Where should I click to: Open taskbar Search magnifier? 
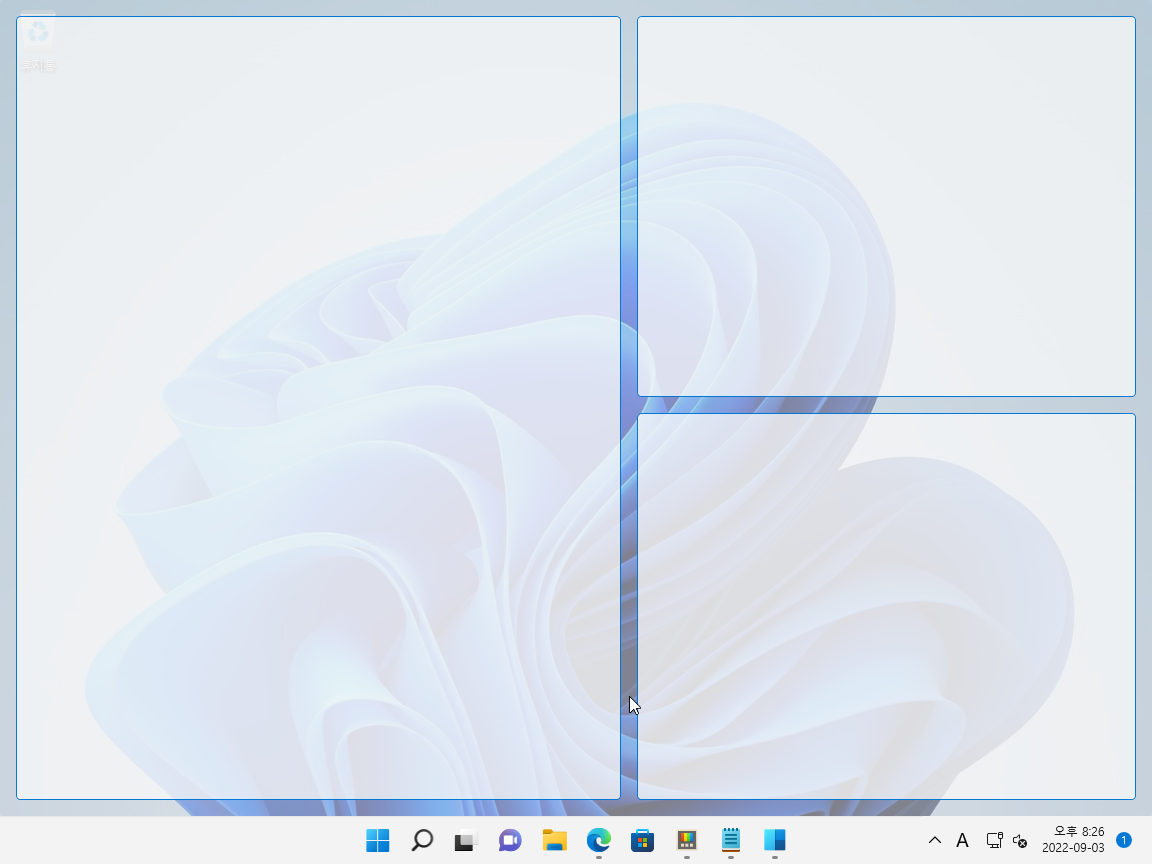pyautogui.click(x=422, y=840)
